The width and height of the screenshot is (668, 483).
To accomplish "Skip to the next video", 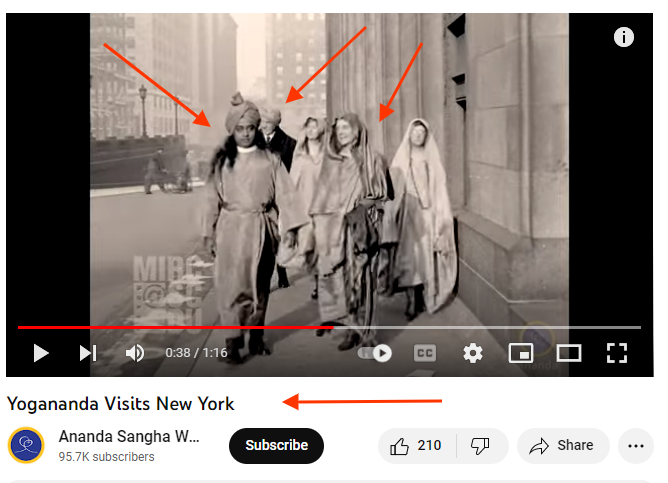I will coord(88,353).
